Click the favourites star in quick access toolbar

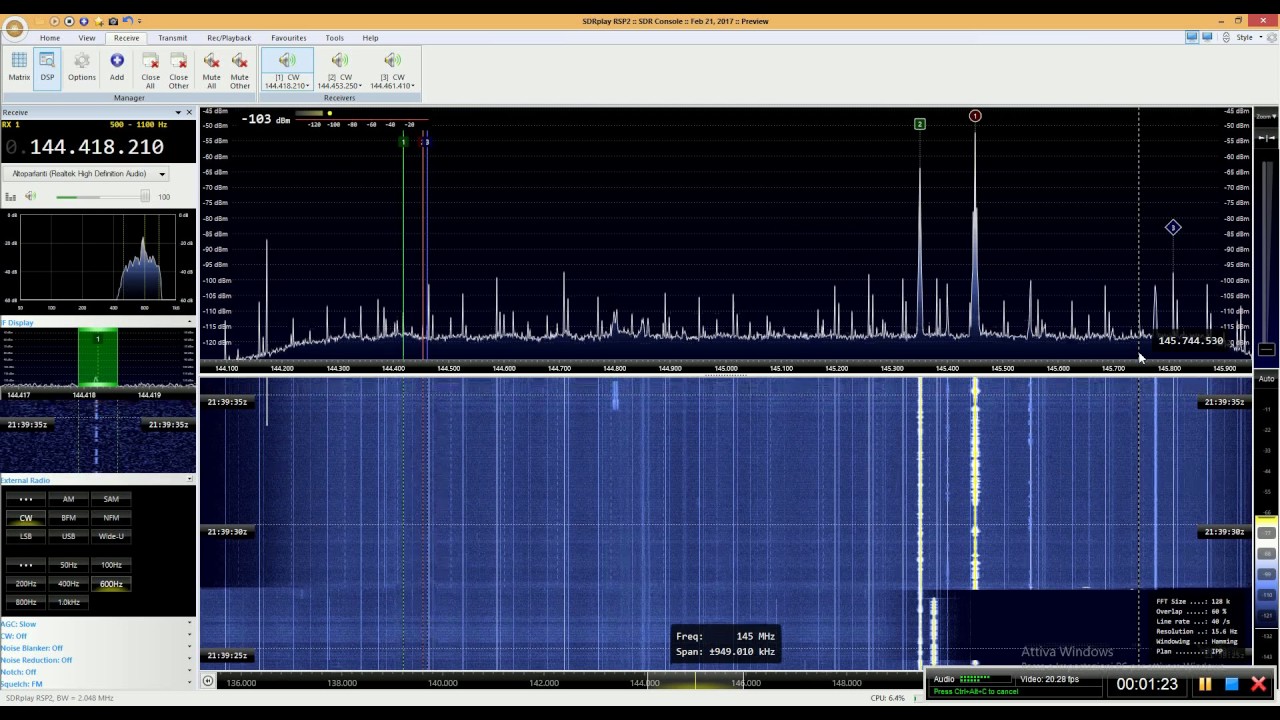(99, 21)
